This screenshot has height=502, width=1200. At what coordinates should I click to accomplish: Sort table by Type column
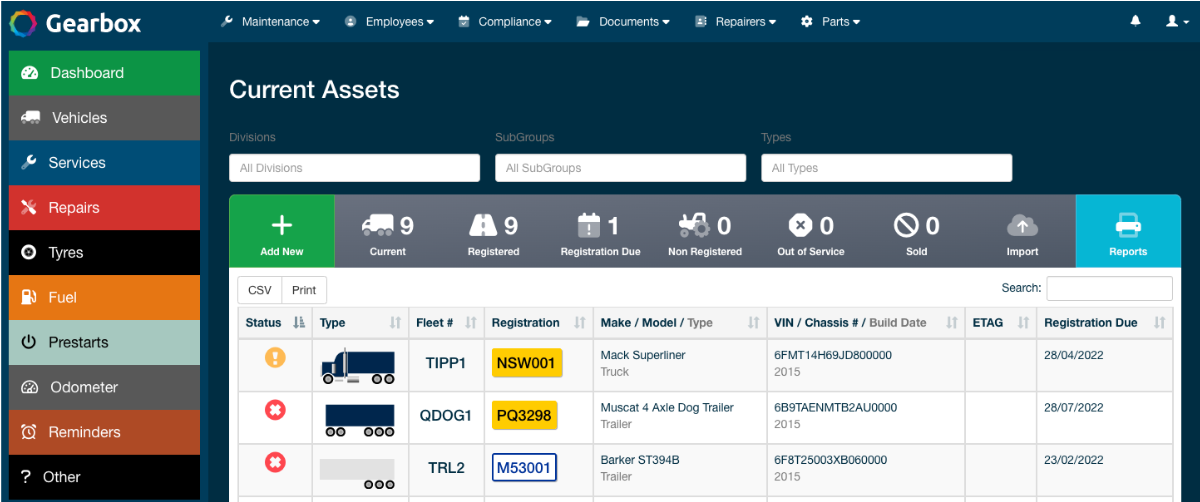(x=361, y=323)
